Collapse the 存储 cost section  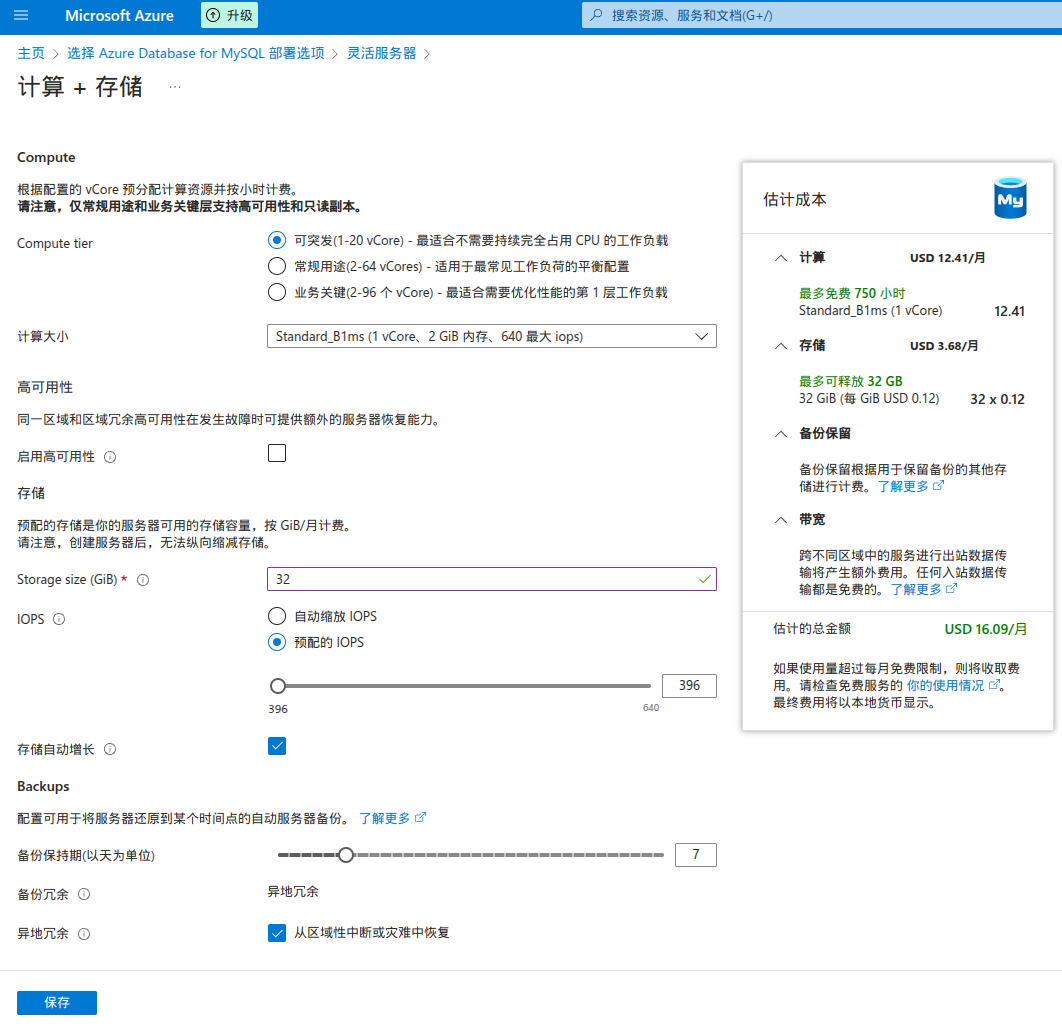(x=781, y=346)
